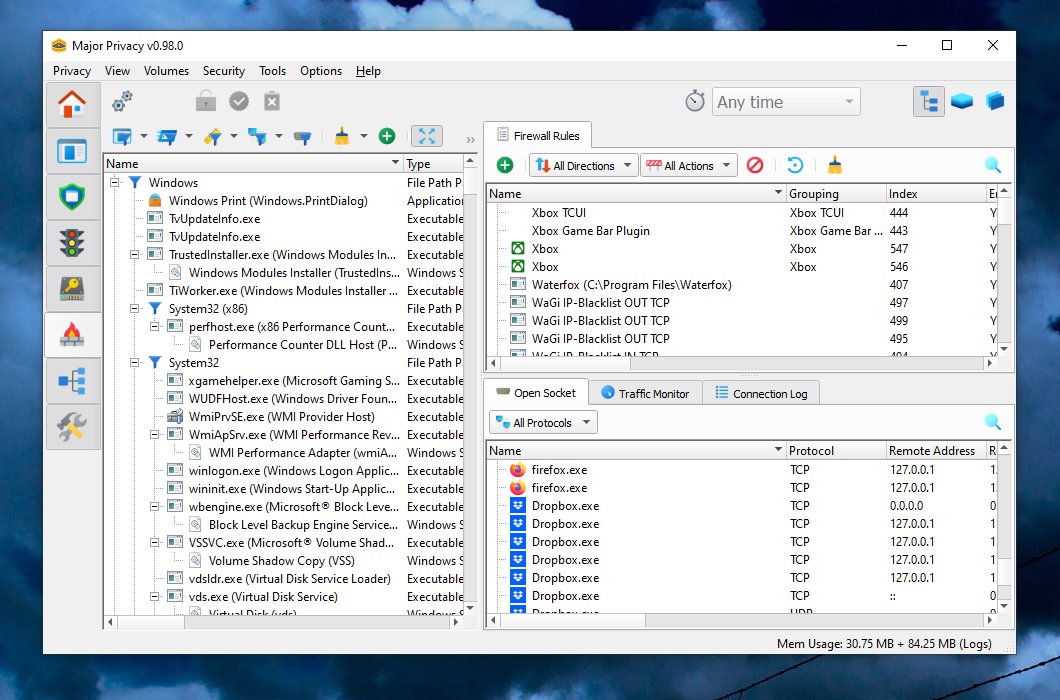Viewport: 1060px width, 700px height.
Task: Select the Open Socket tab
Action: tap(536, 392)
